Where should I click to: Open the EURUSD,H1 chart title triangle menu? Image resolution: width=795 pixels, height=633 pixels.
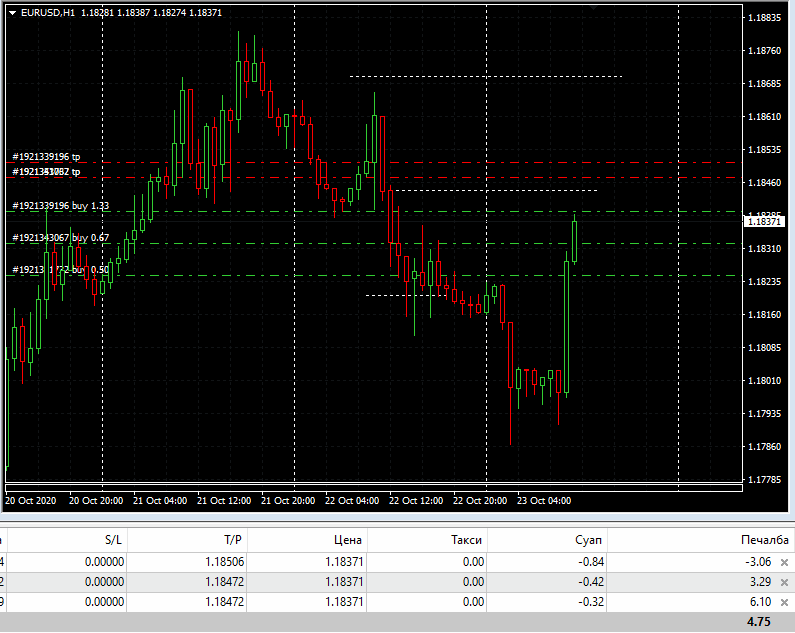point(13,13)
